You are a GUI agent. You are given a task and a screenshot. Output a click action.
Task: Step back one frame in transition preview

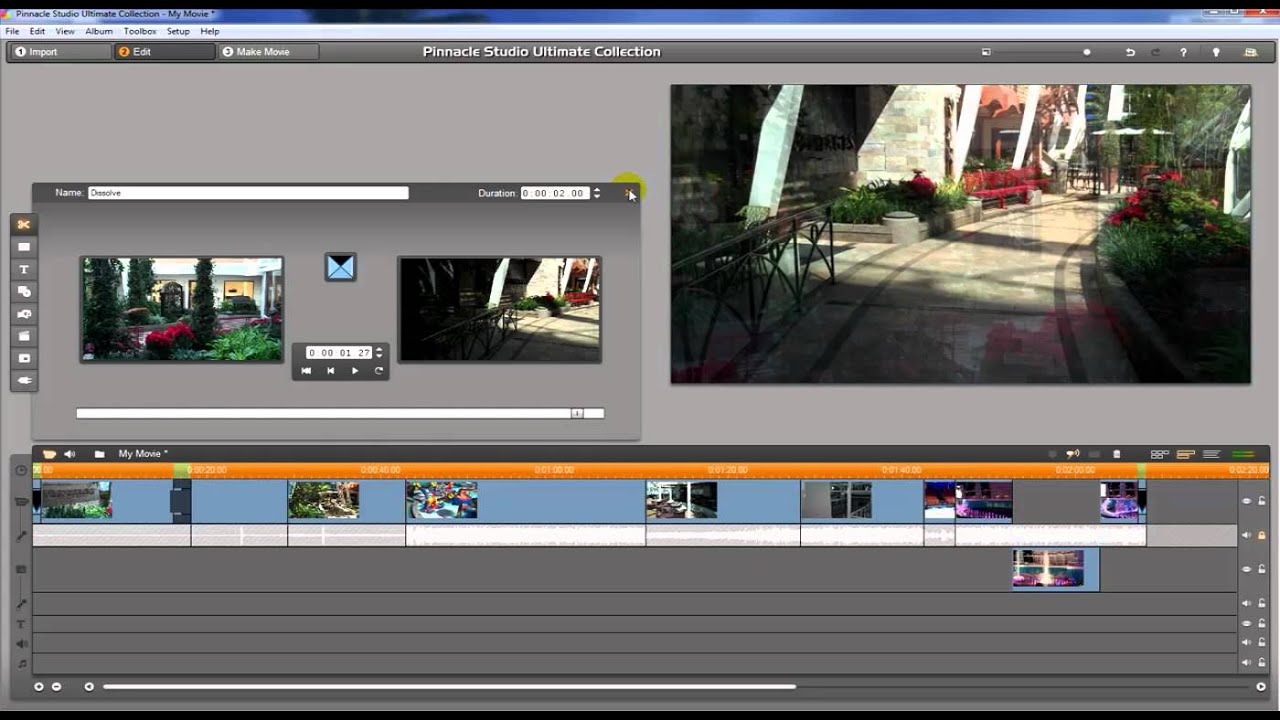[x=331, y=371]
